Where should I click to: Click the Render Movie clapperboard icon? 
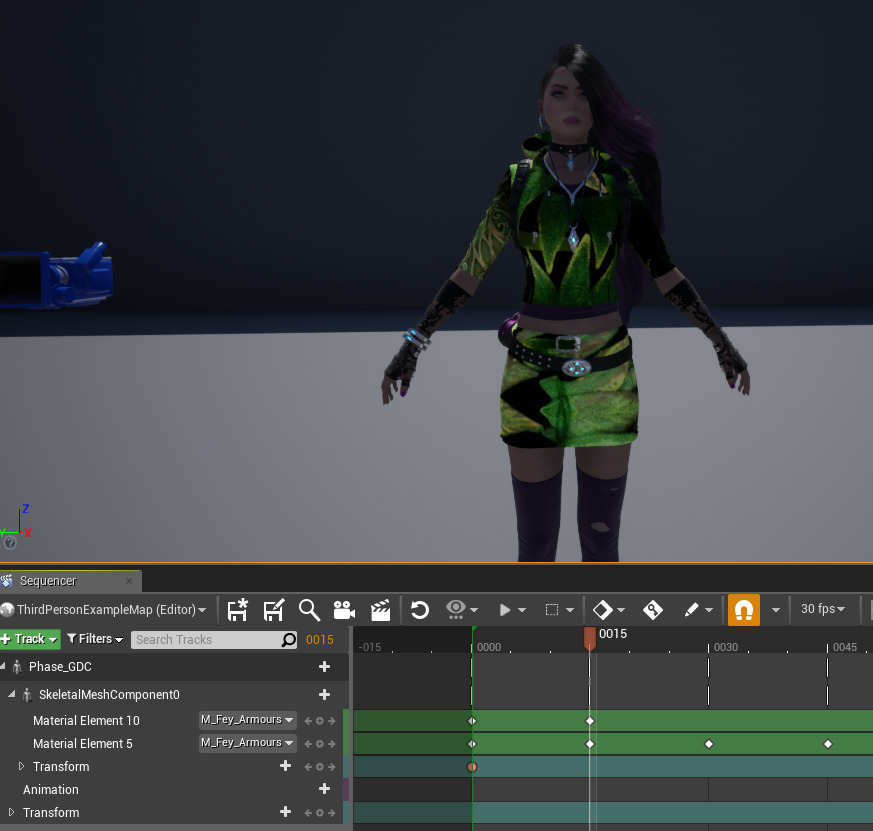point(380,610)
